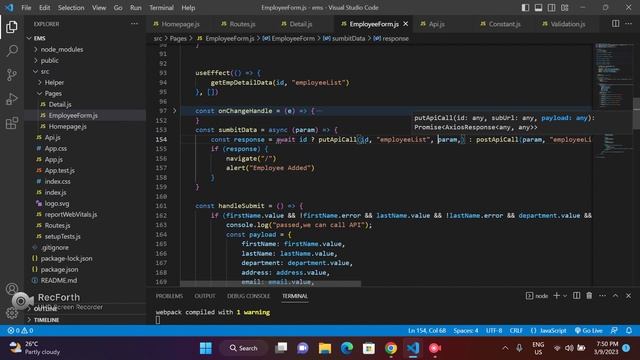Open Source Control view

pyautogui.click(x=12, y=75)
